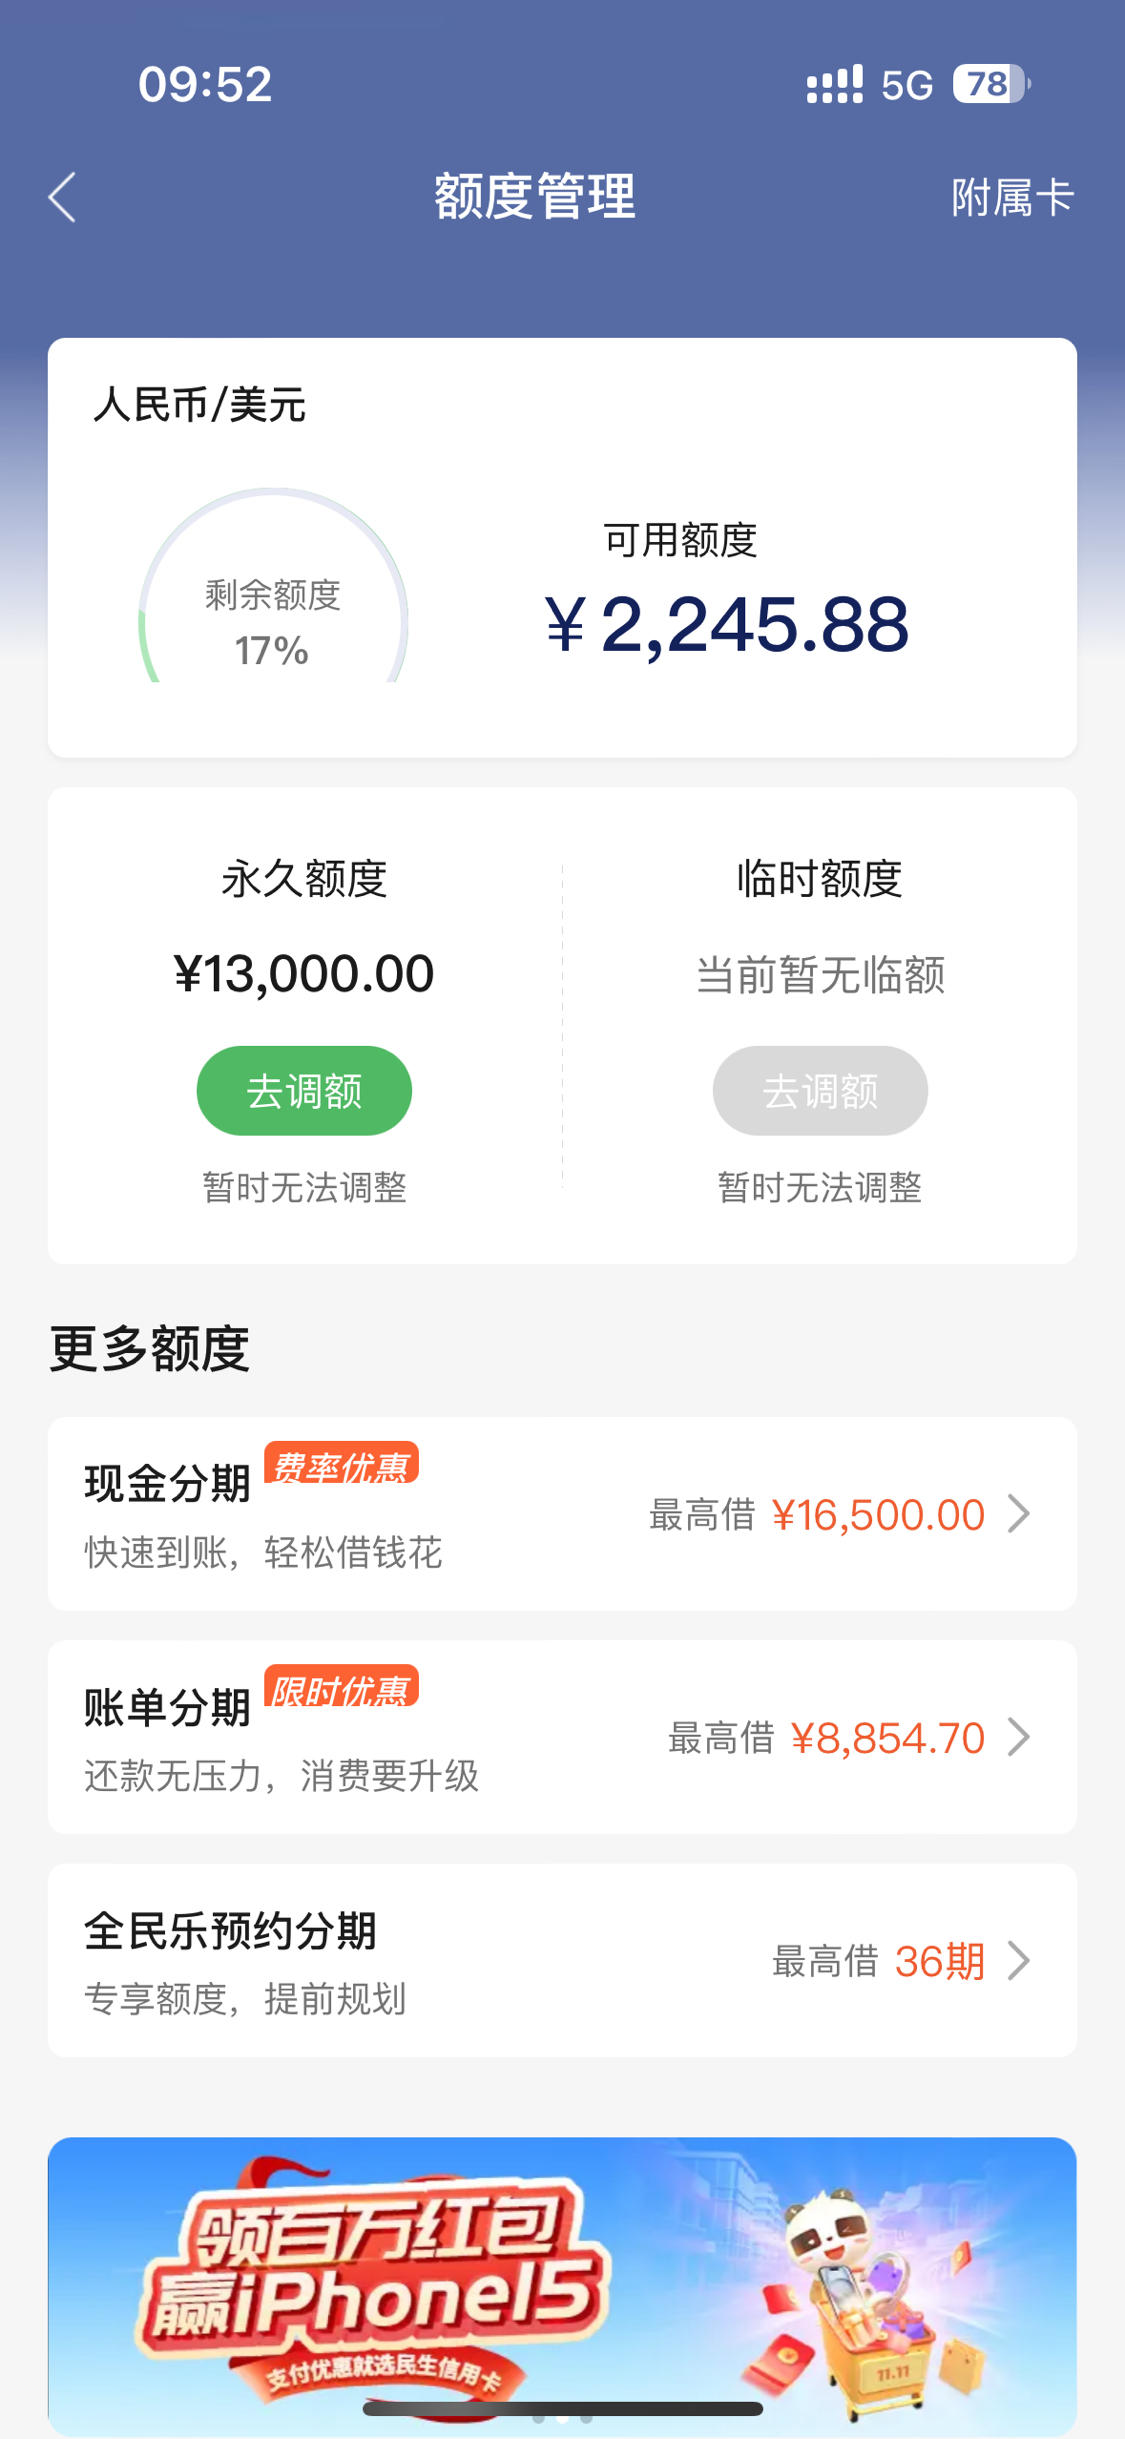The image size is (1125, 2439).
Task: Tap the 5G signal icon
Action: 907,85
